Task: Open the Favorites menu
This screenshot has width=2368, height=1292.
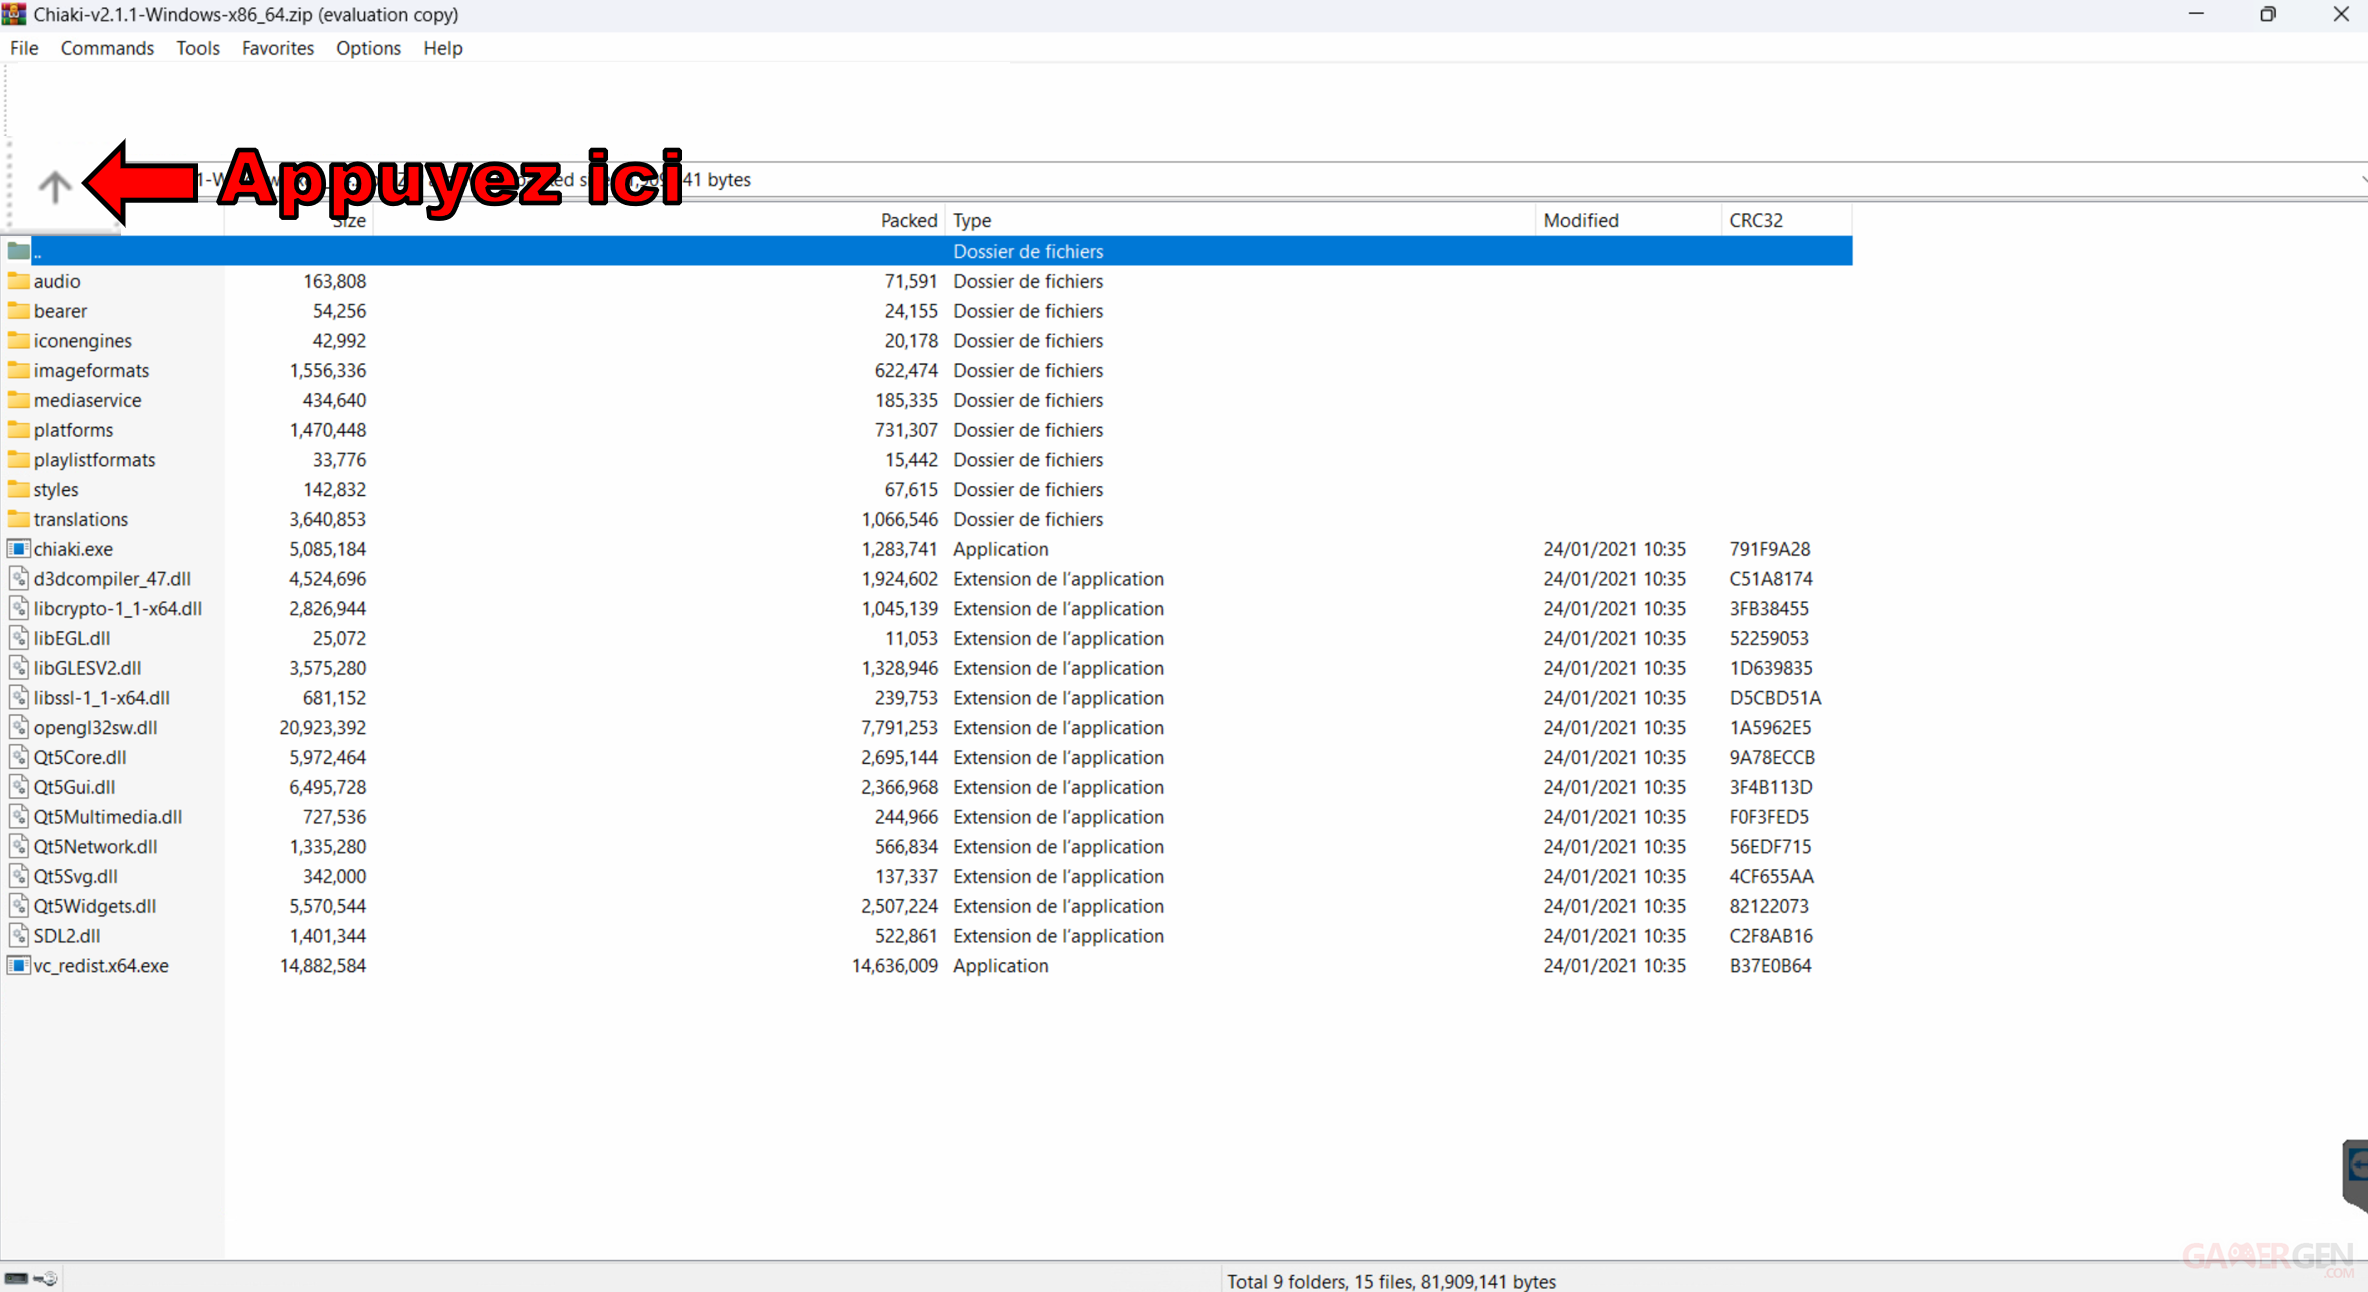Action: click(x=278, y=48)
